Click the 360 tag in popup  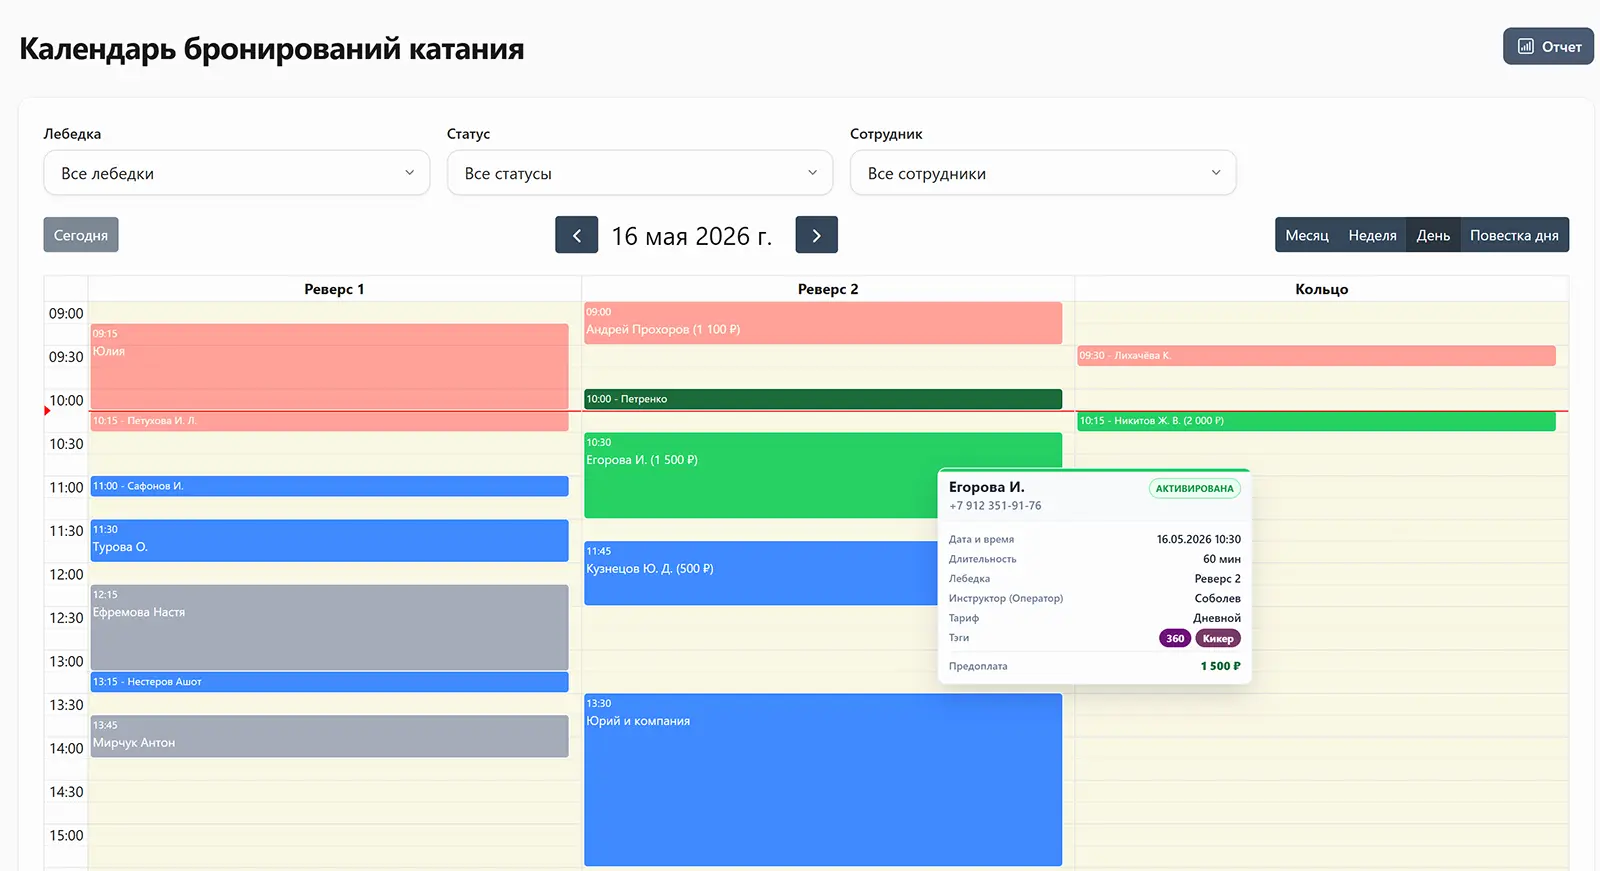[1175, 638]
